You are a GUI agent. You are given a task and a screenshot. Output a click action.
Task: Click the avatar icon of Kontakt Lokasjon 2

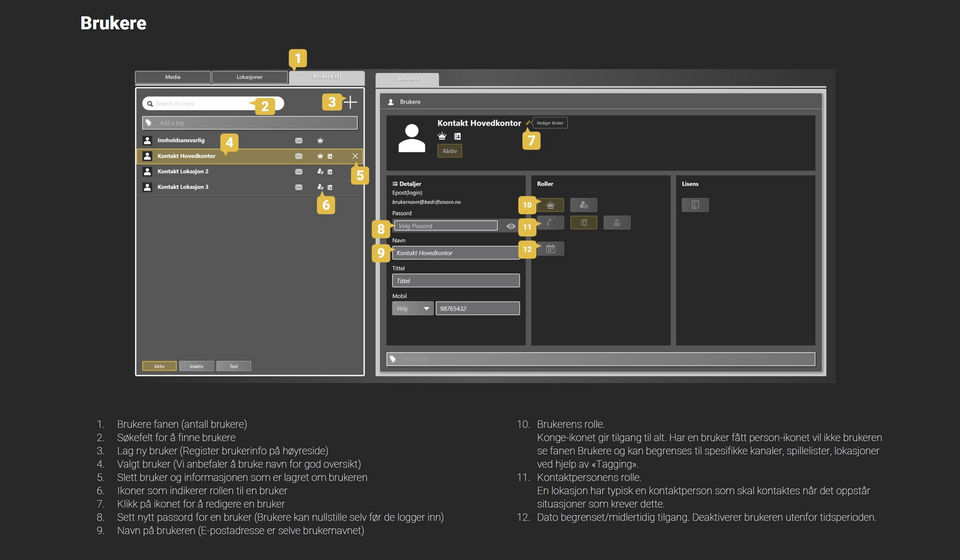[x=147, y=171]
